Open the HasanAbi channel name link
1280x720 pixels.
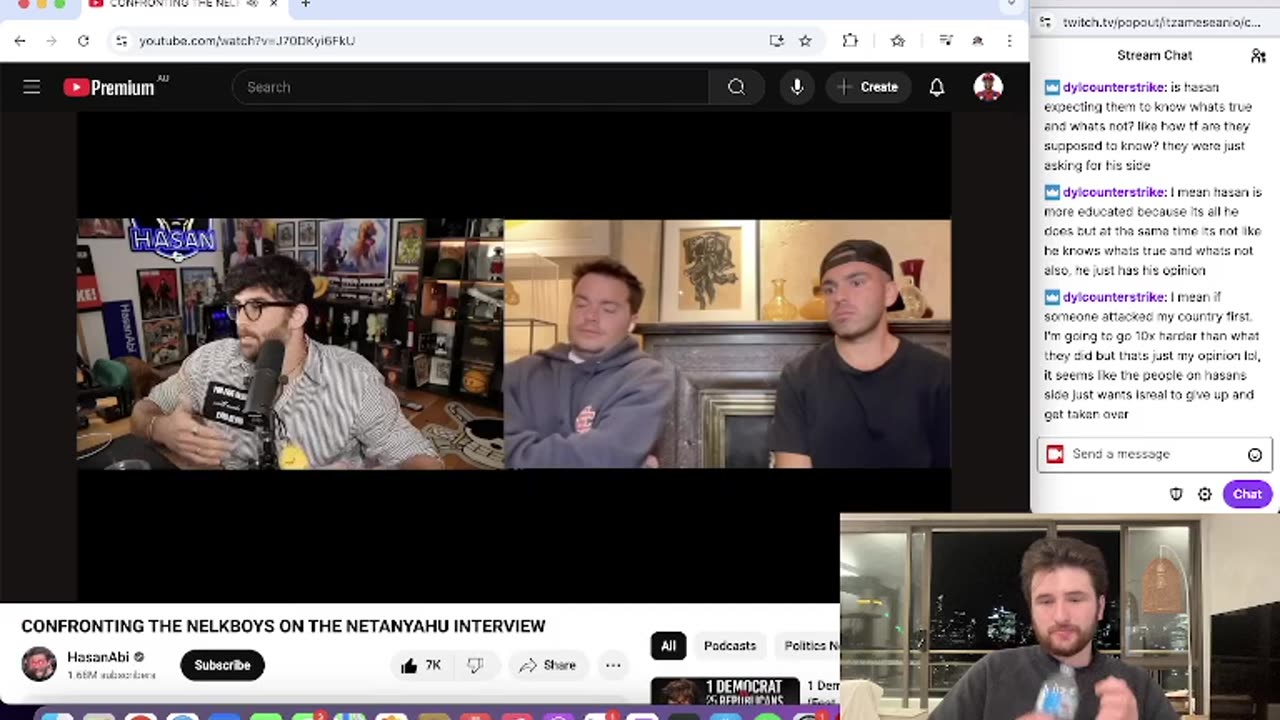(98, 657)
